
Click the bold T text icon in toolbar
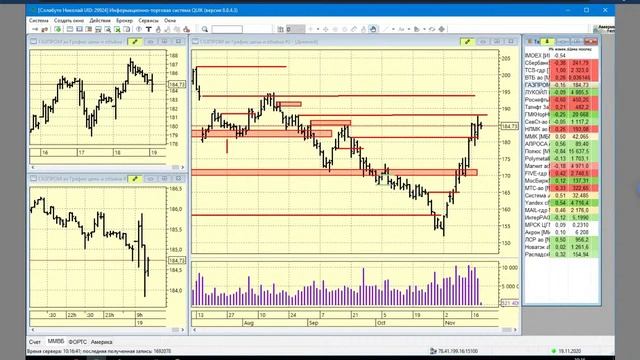[x=149, y=29]
